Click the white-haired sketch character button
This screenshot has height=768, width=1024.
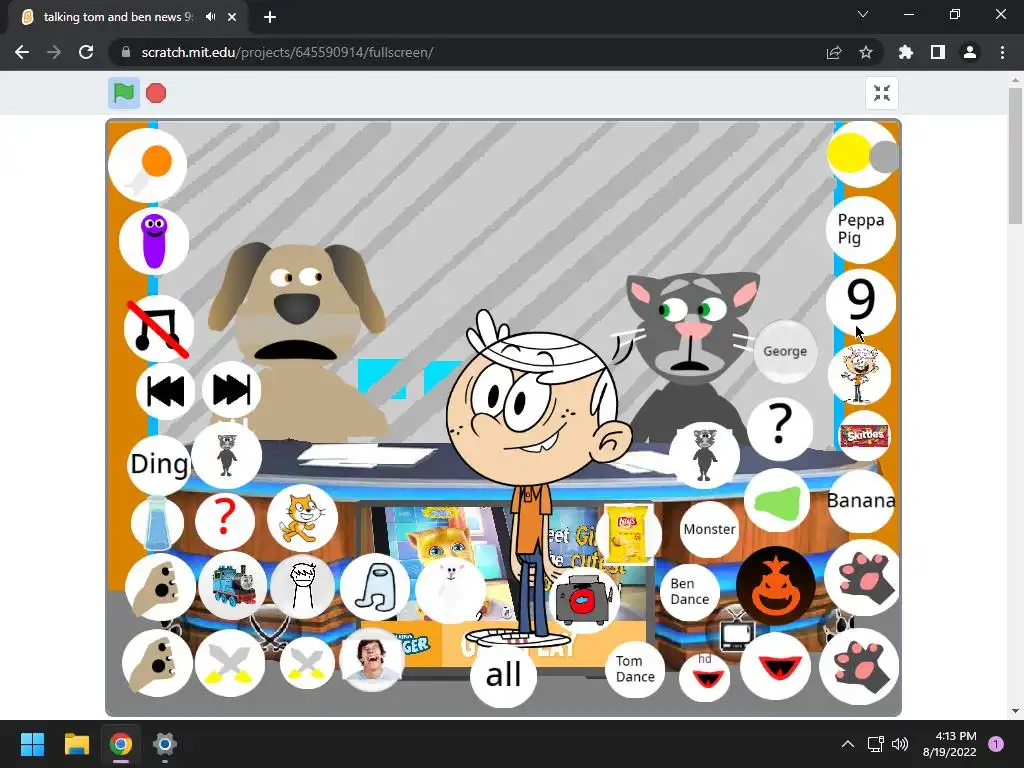click(302, 586)
